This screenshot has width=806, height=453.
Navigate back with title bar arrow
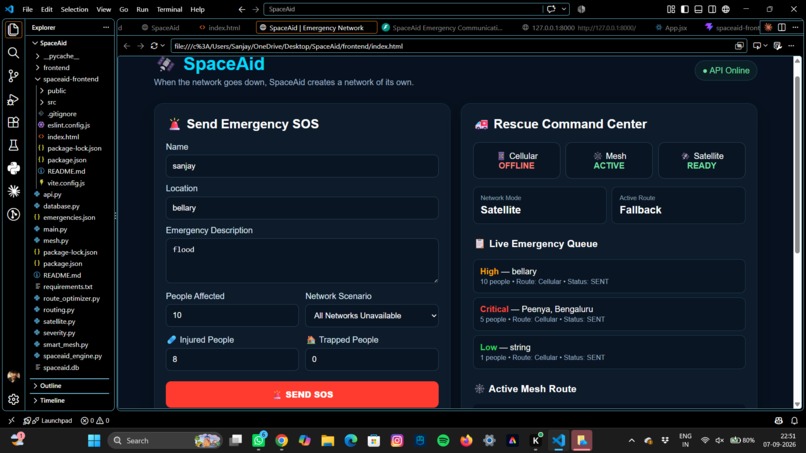click(x=242, y=9)
